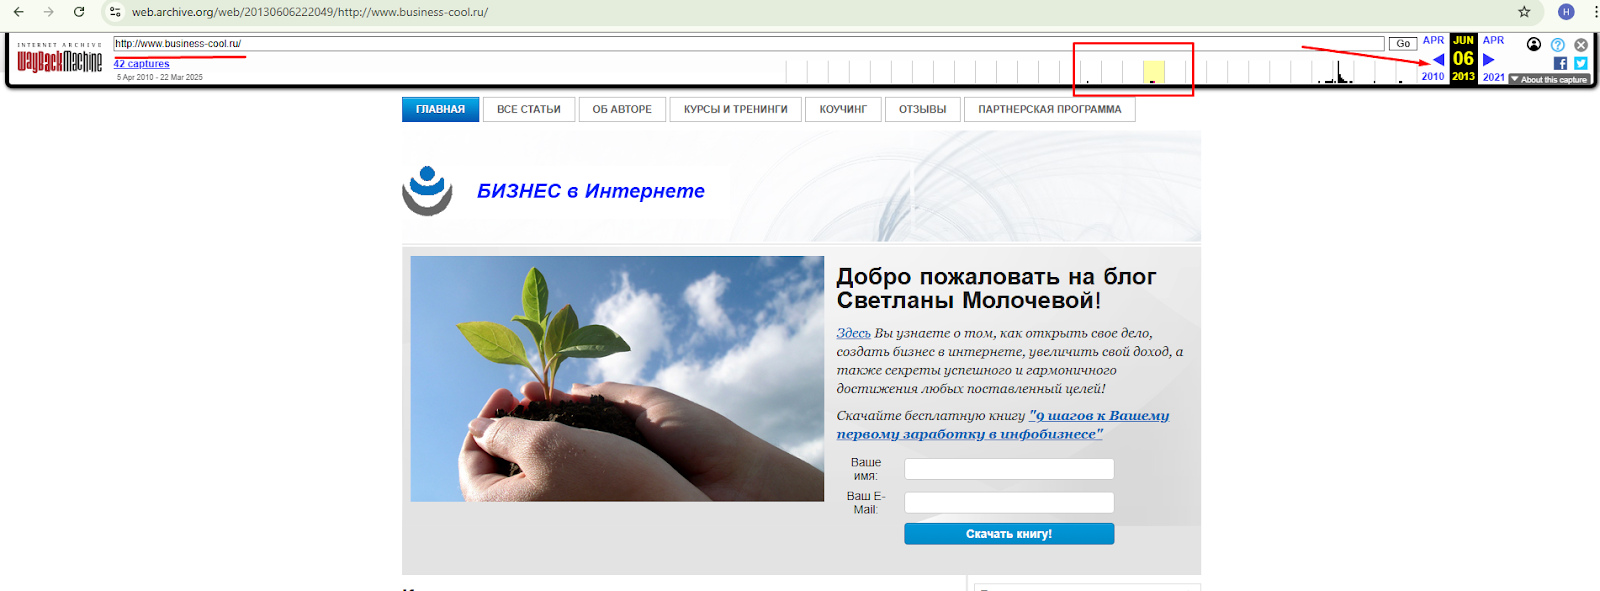Expand About this capture

pos(1549,79)
